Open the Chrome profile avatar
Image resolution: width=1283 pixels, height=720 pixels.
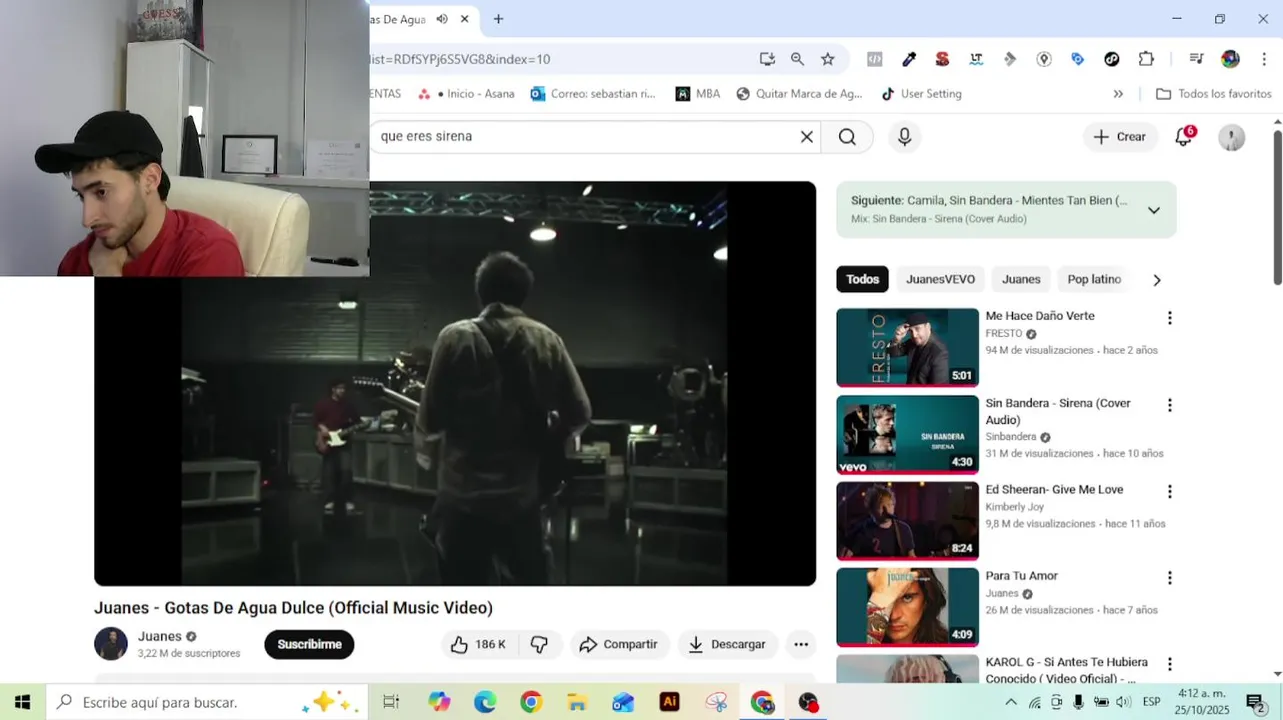[1230, 59]
